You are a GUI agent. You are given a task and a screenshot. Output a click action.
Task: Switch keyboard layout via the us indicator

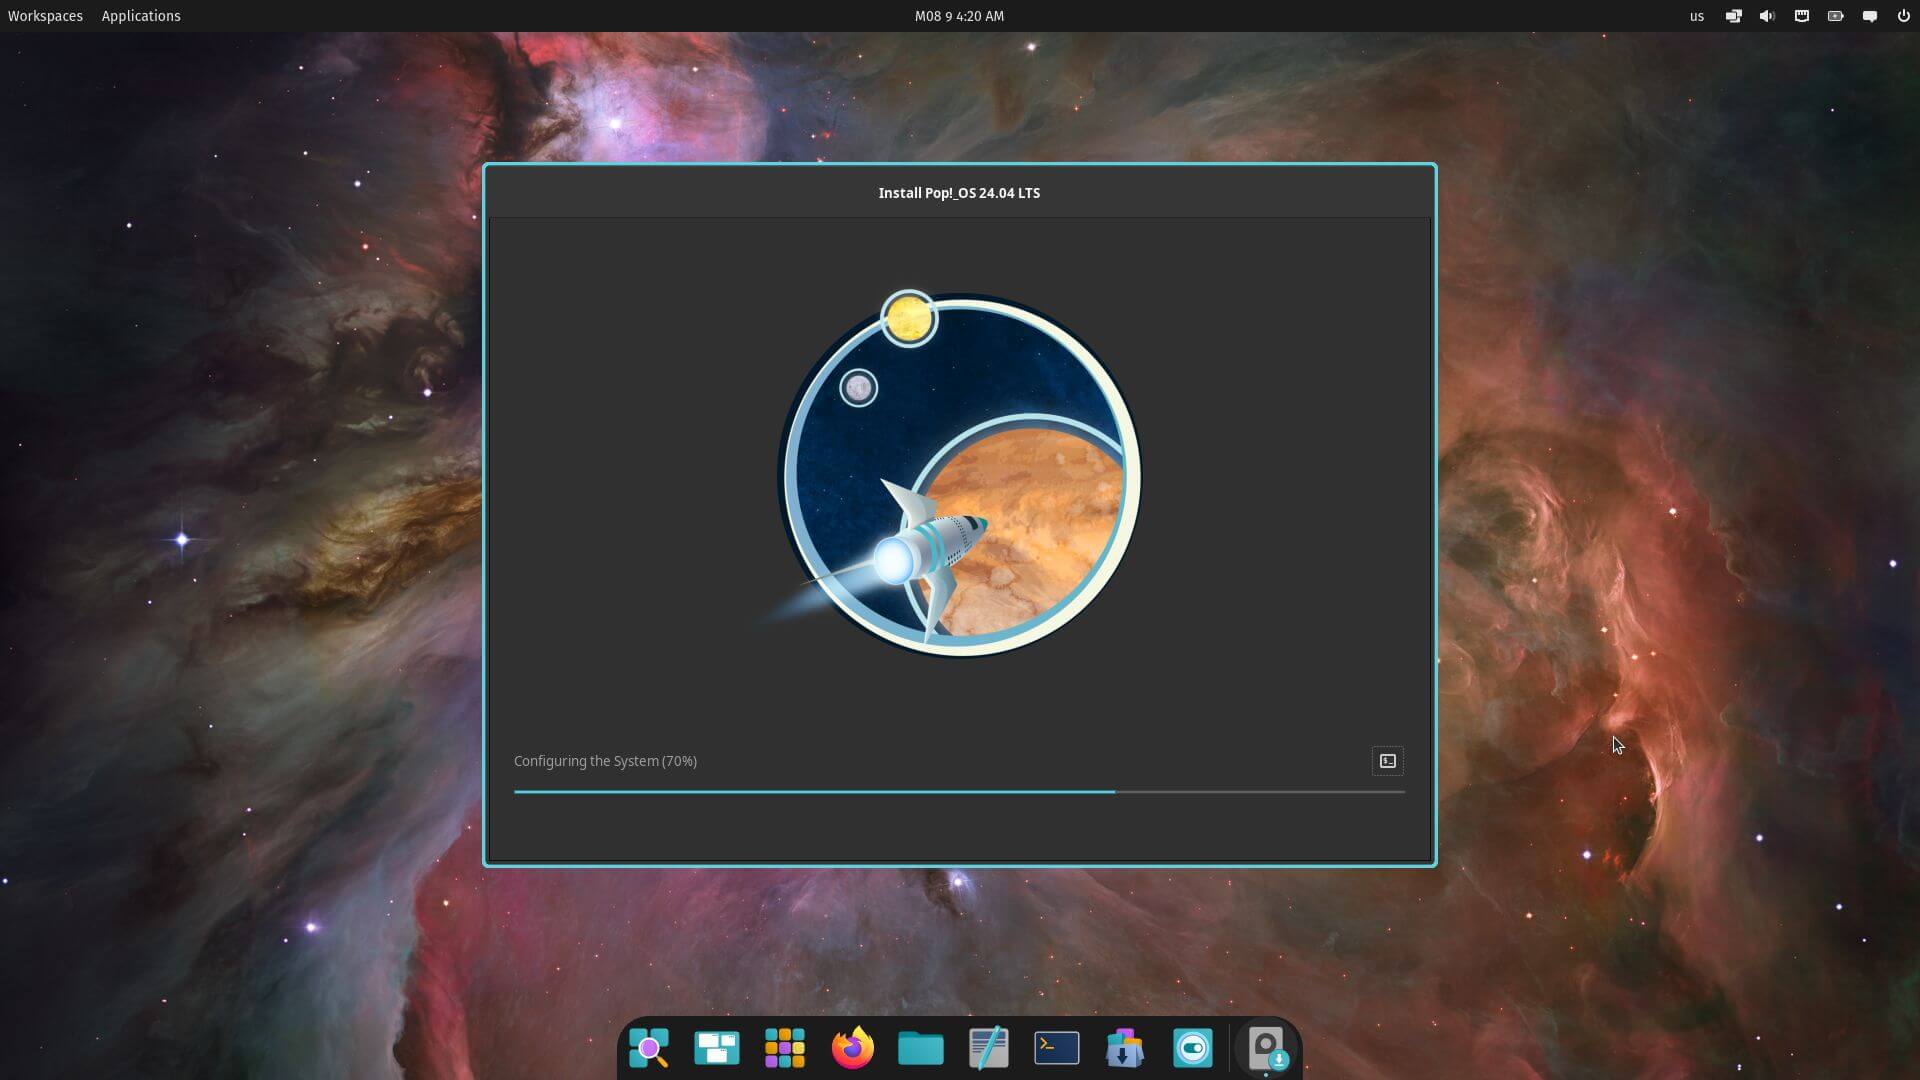pyautogui.click(x=1697, y=15)
